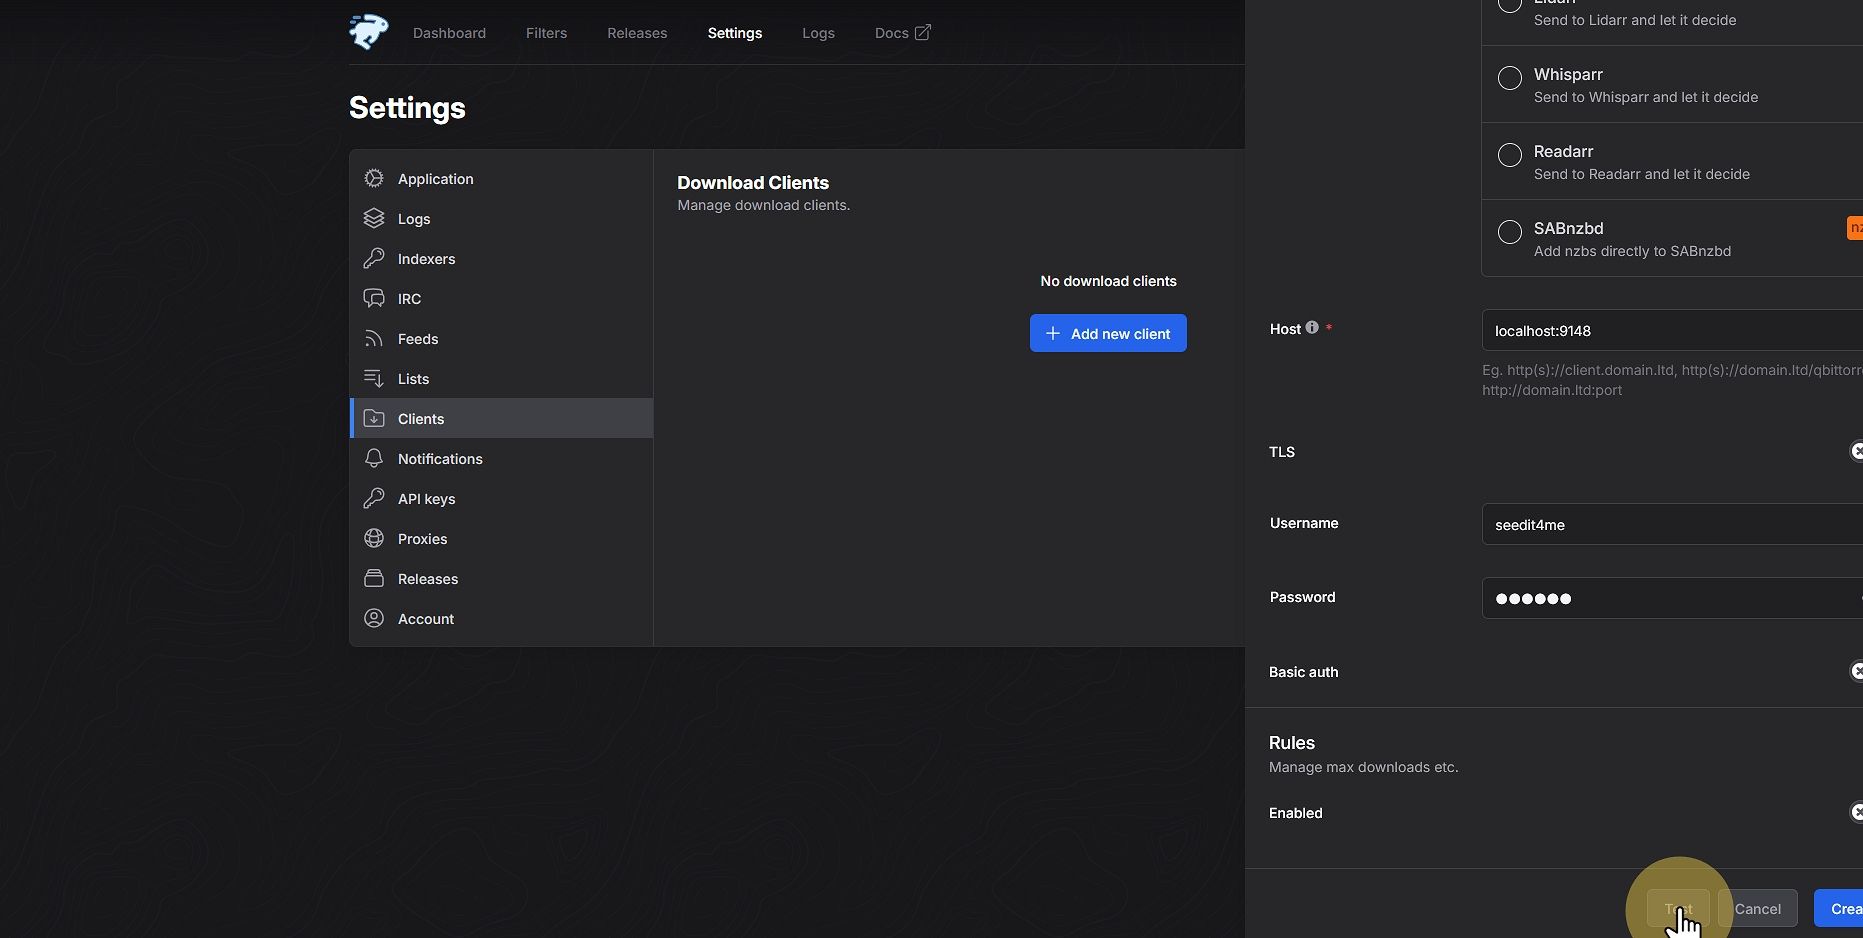Click the Logs stack icon in sidebar
The width and height of the screenshot is (1863, 938).
coord(374,218)
